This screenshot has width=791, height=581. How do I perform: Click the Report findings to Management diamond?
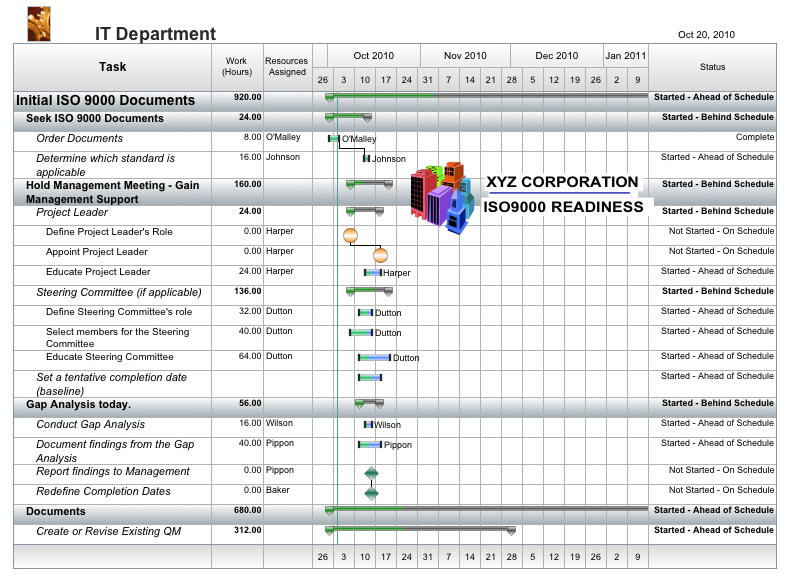(x=372, y=473)
